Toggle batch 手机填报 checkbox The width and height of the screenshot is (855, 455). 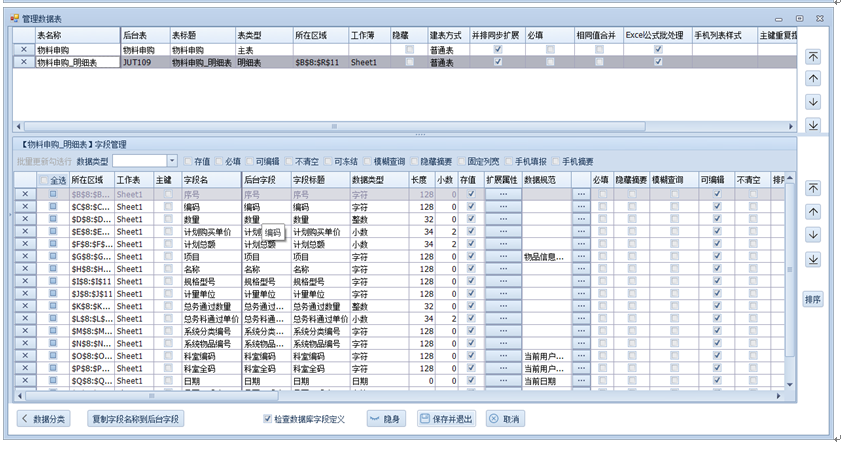pos(509,161)
